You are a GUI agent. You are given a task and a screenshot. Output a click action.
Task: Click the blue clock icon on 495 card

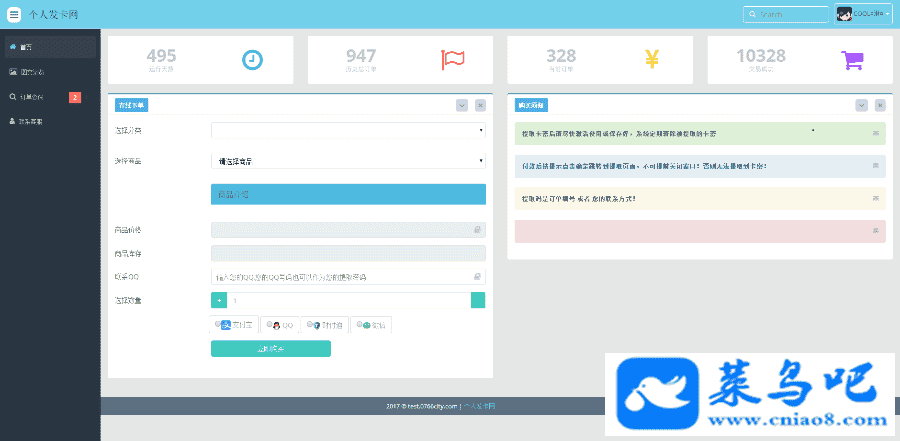click(x=252, y=60)
